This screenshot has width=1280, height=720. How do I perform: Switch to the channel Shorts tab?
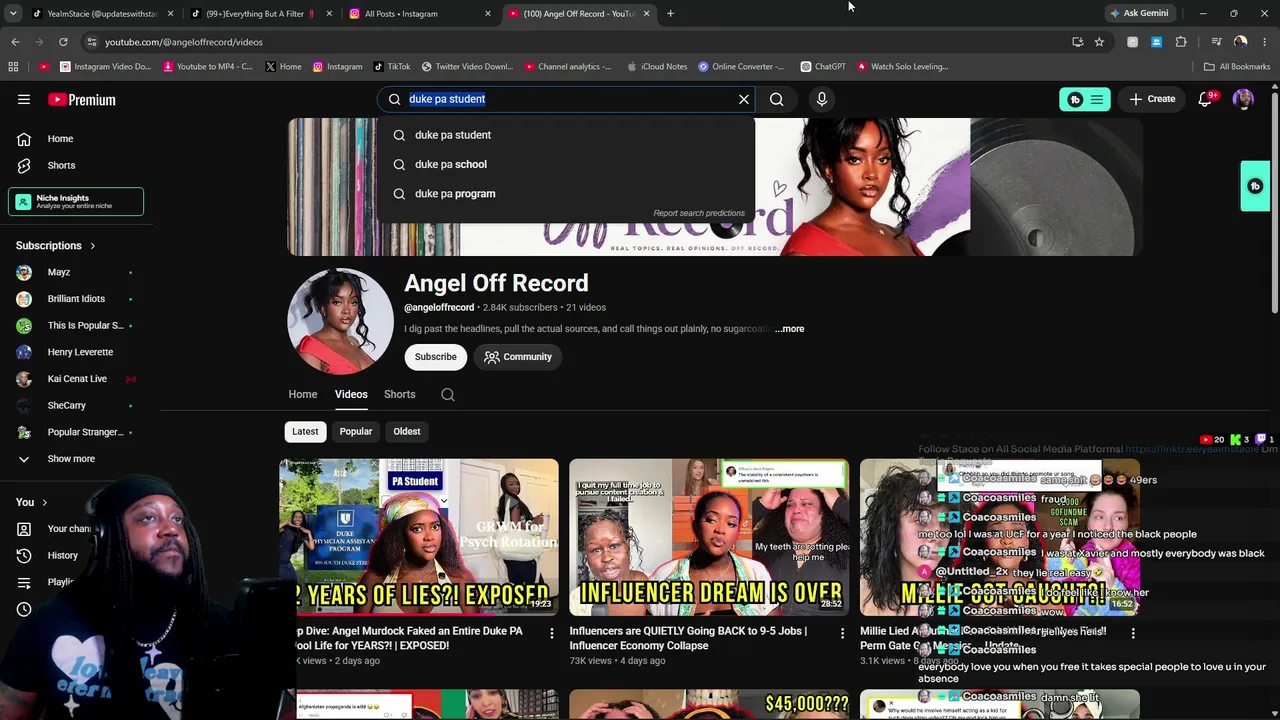(x=400, y=394)
